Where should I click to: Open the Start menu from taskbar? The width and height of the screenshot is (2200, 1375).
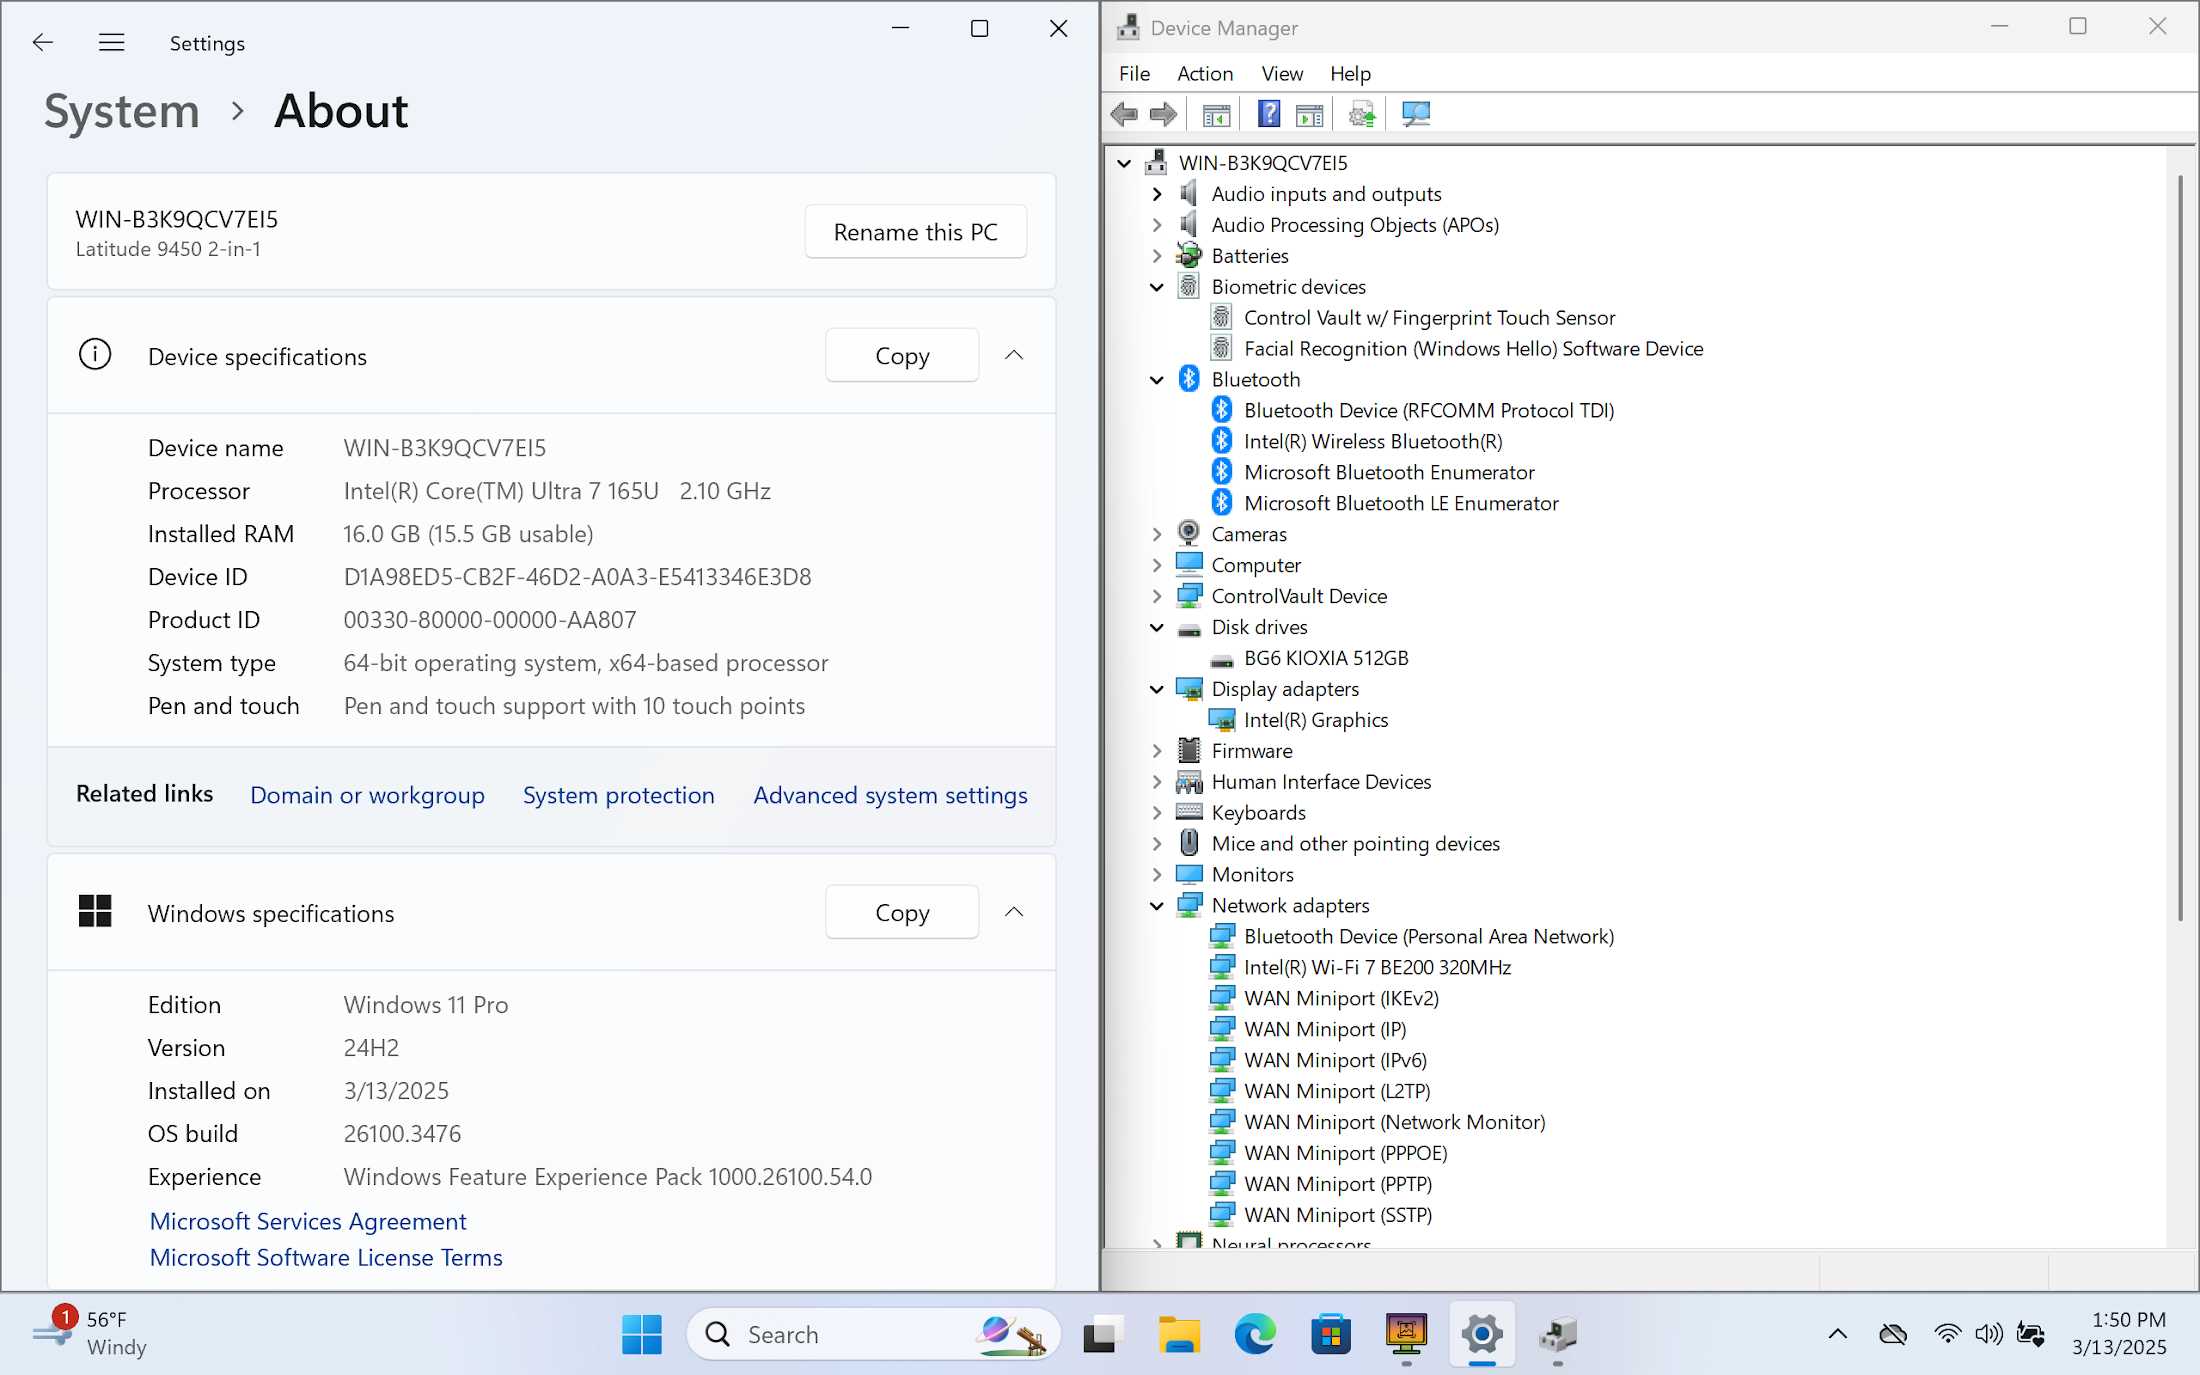641,1334
